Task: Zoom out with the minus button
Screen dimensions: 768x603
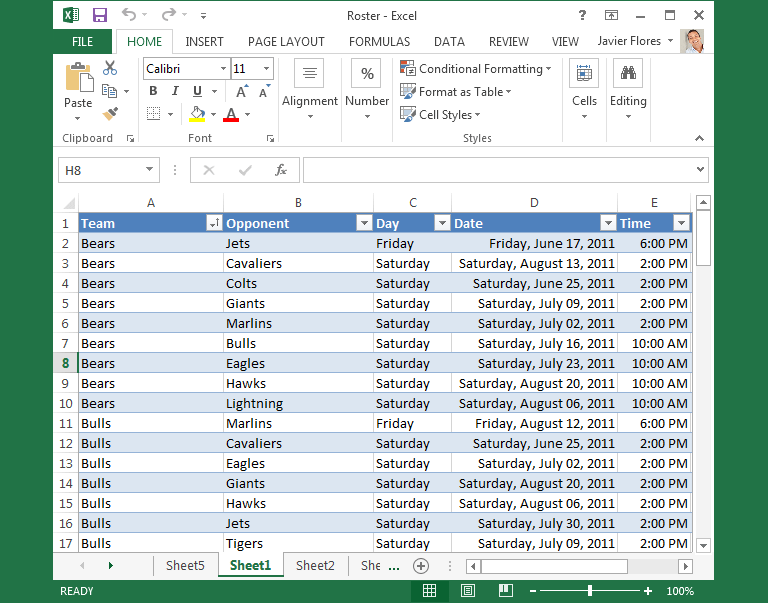Action: 533,591
